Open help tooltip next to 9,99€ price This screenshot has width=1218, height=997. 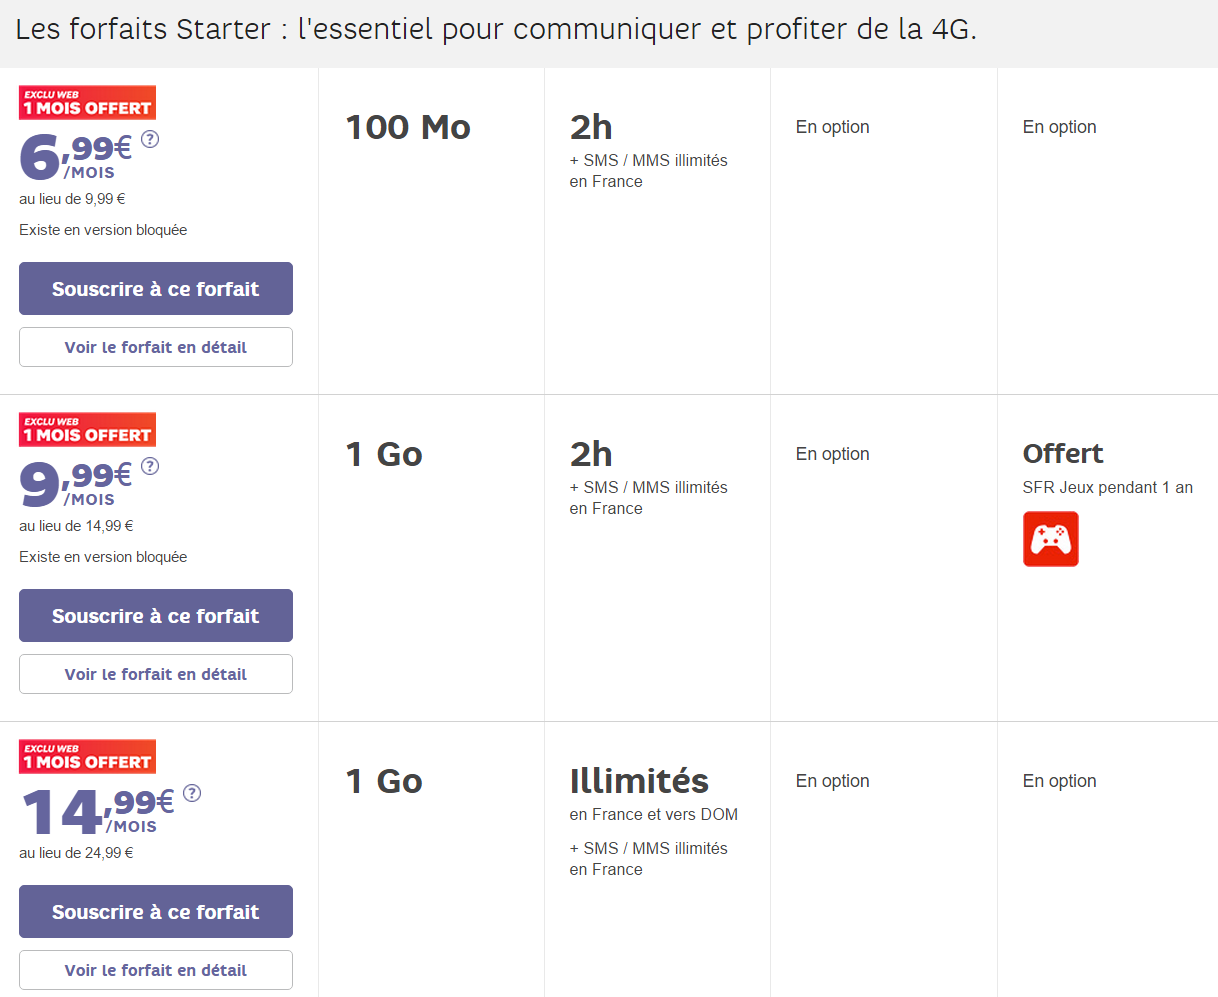[150, 466]
